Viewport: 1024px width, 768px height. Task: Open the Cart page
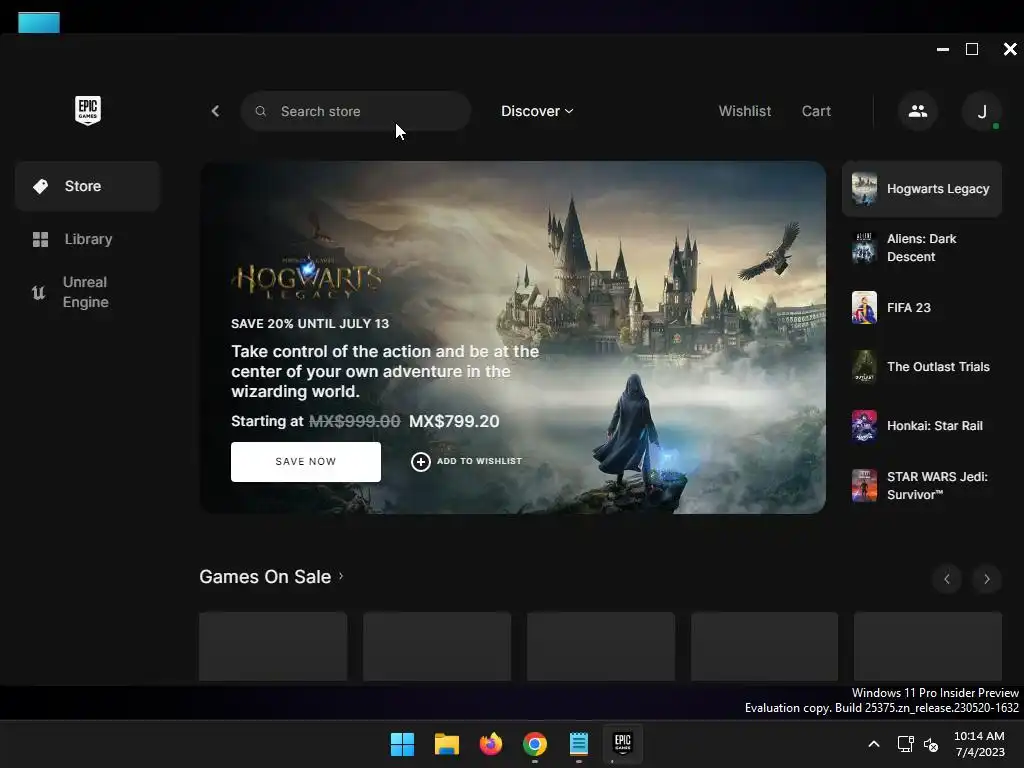(x=816, y=111)
